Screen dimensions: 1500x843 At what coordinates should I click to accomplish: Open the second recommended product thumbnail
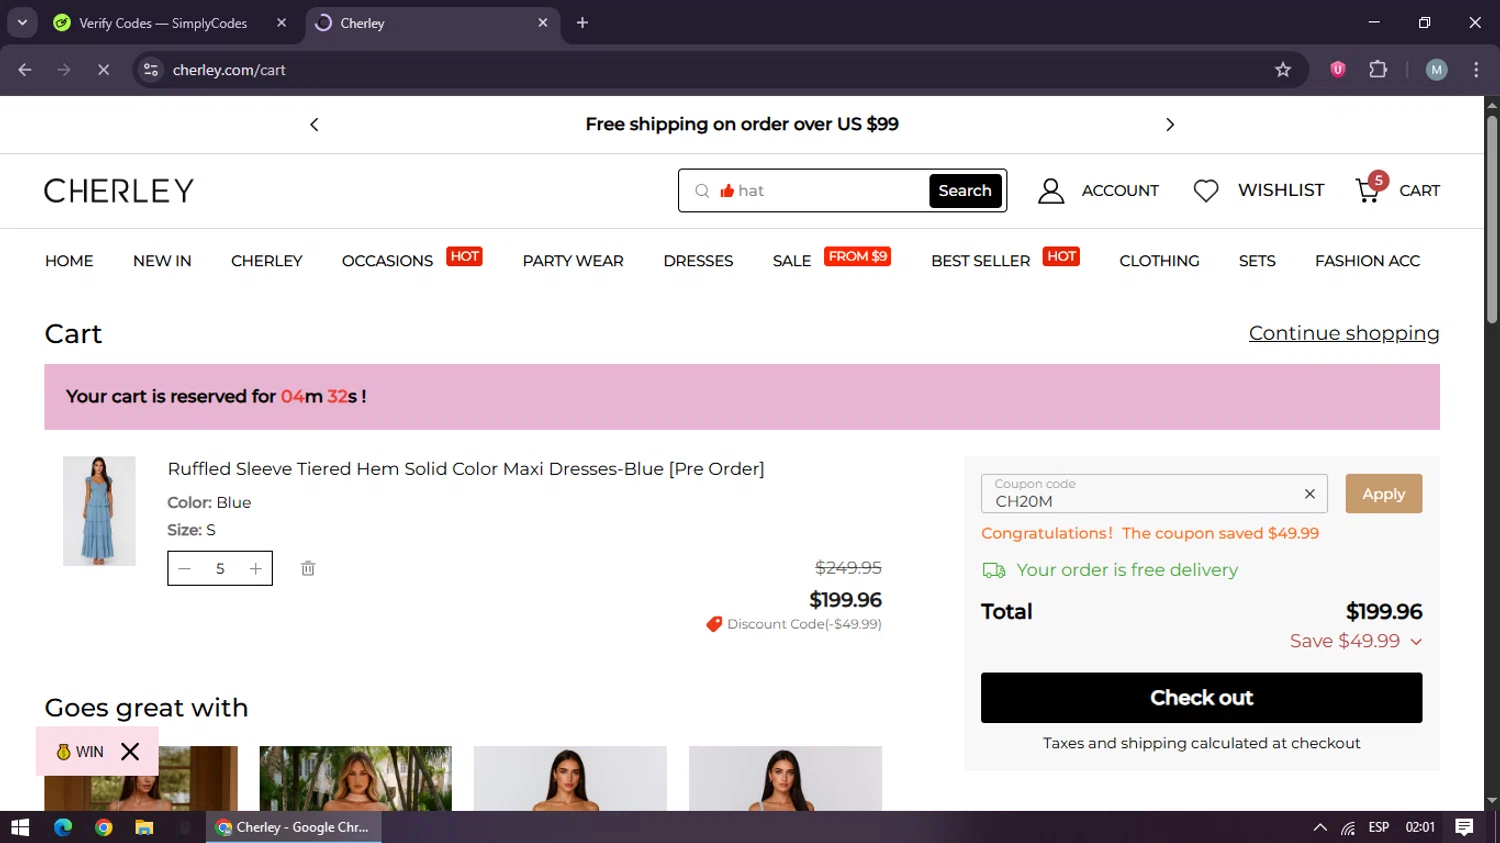click(355, 778)
